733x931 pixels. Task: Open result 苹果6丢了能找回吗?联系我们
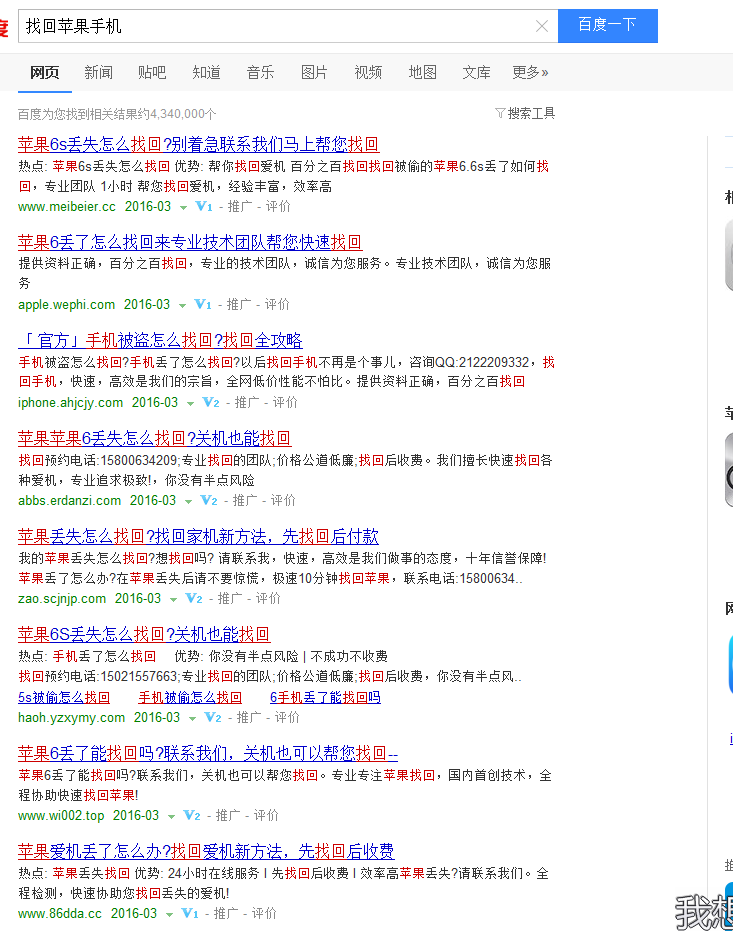(x=208, y=753)
